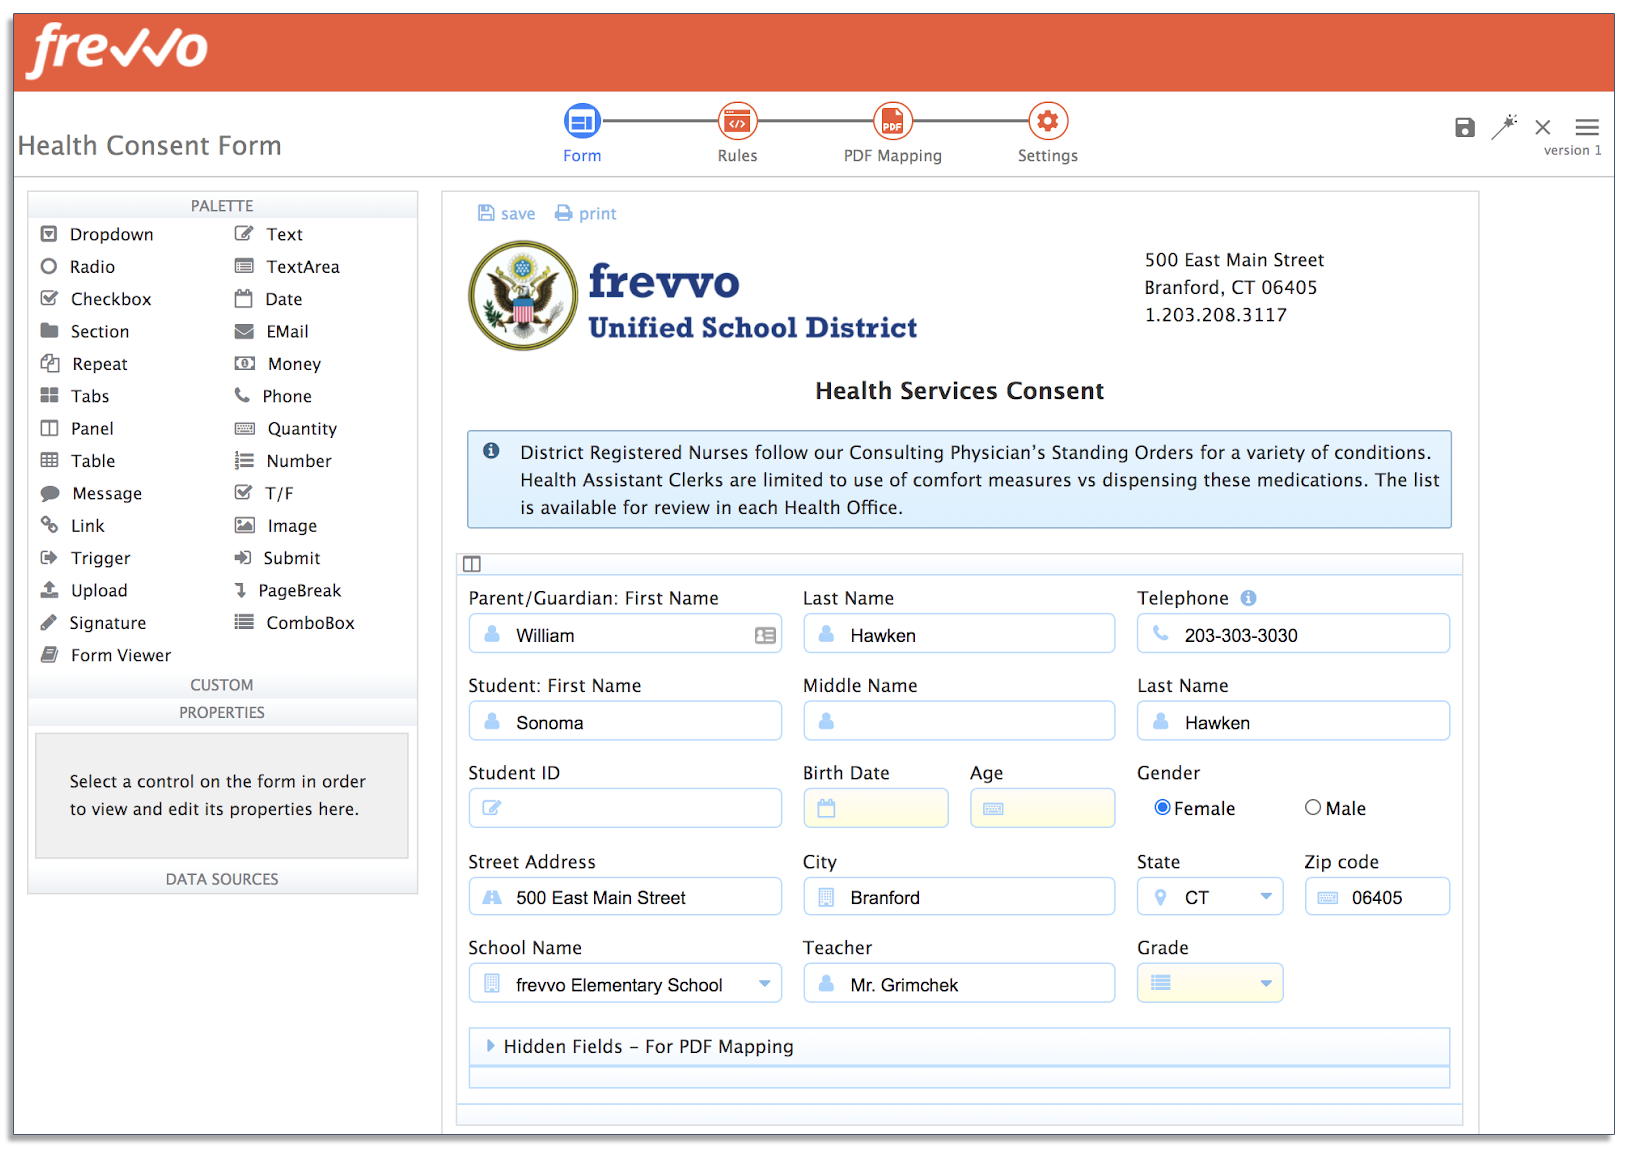This screenshot has height=1149, width=1629.
Task: Select the TextArea palette control
Action: (x=287, y=267)
